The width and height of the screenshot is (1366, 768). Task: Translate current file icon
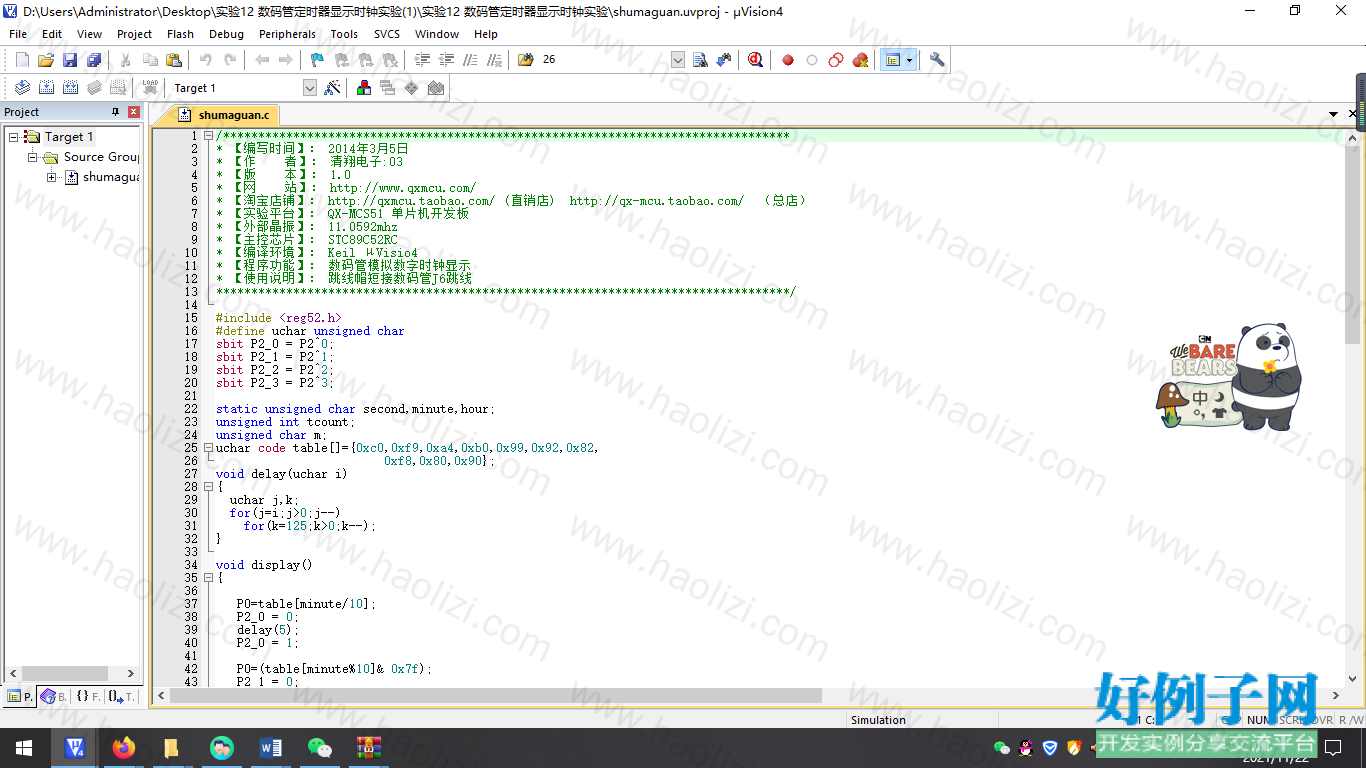click(22, 88)
